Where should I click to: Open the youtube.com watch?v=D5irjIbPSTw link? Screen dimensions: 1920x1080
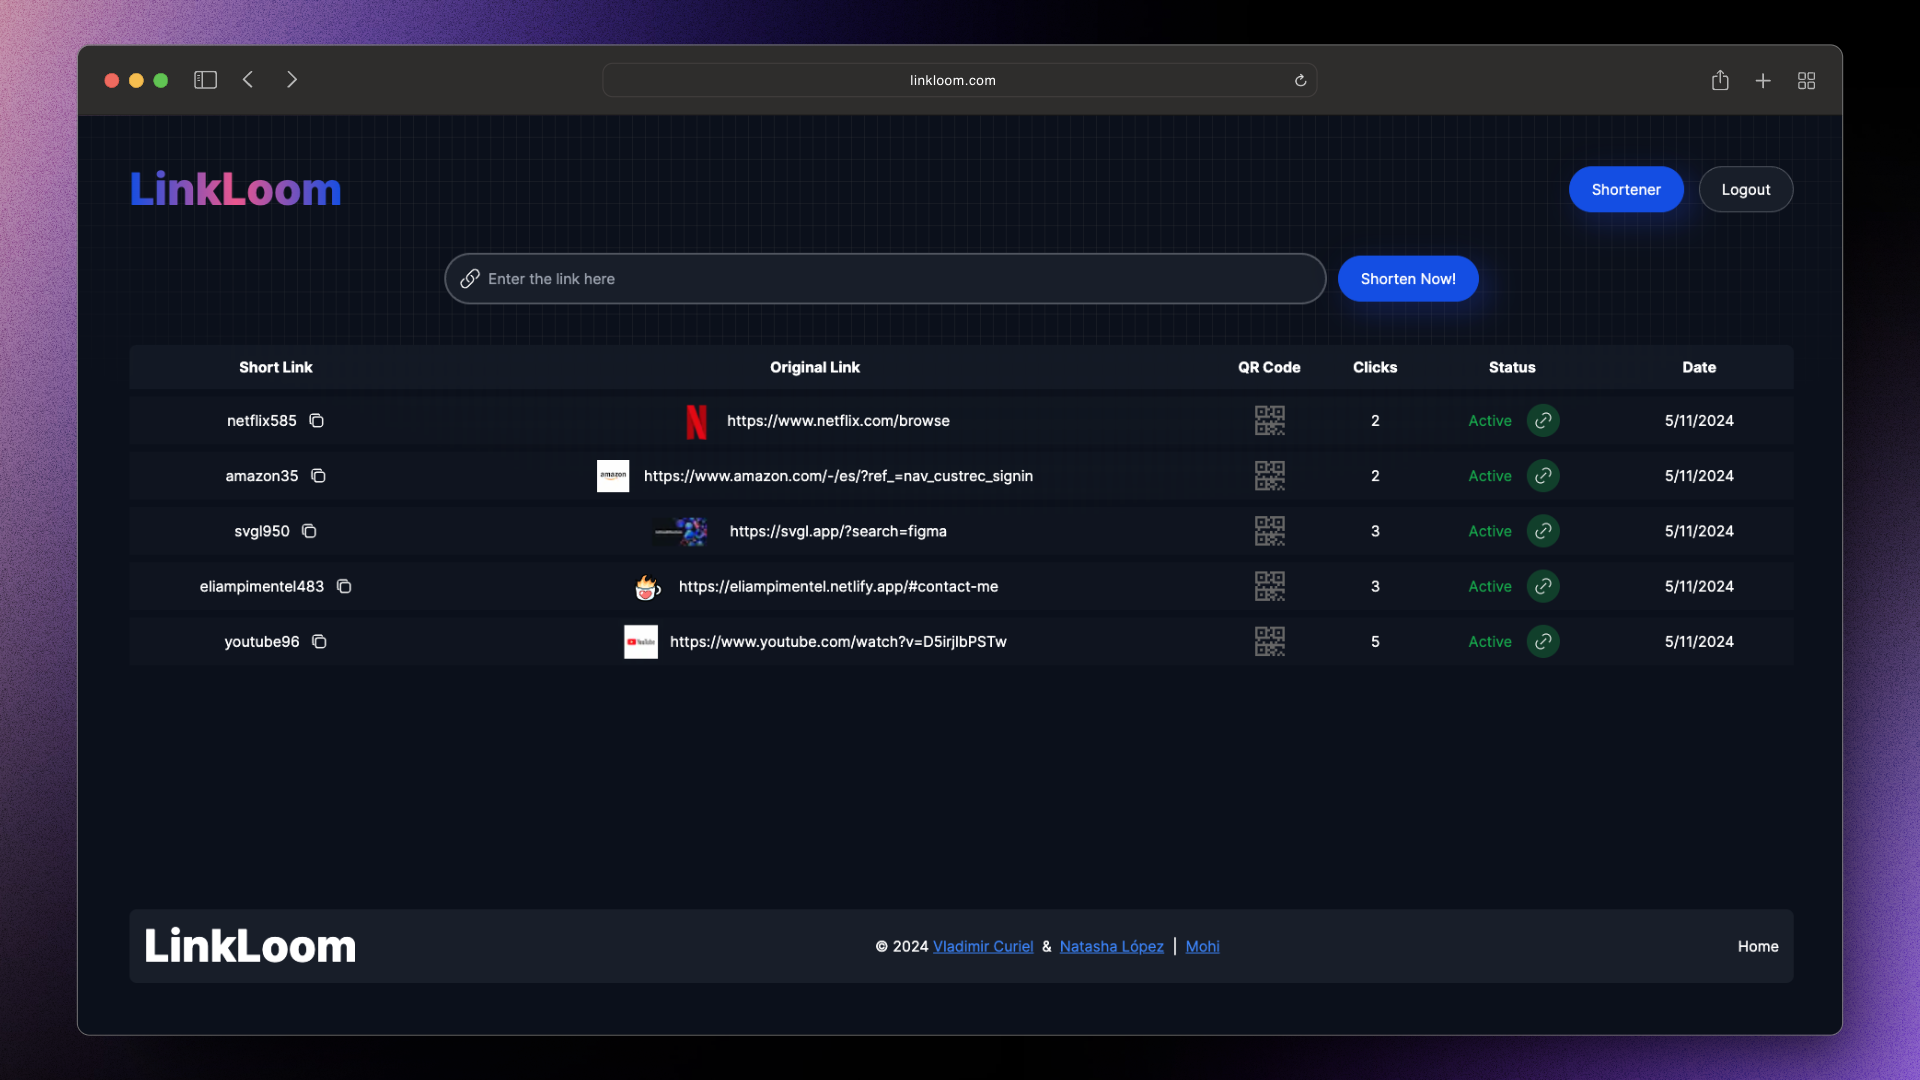838,641
